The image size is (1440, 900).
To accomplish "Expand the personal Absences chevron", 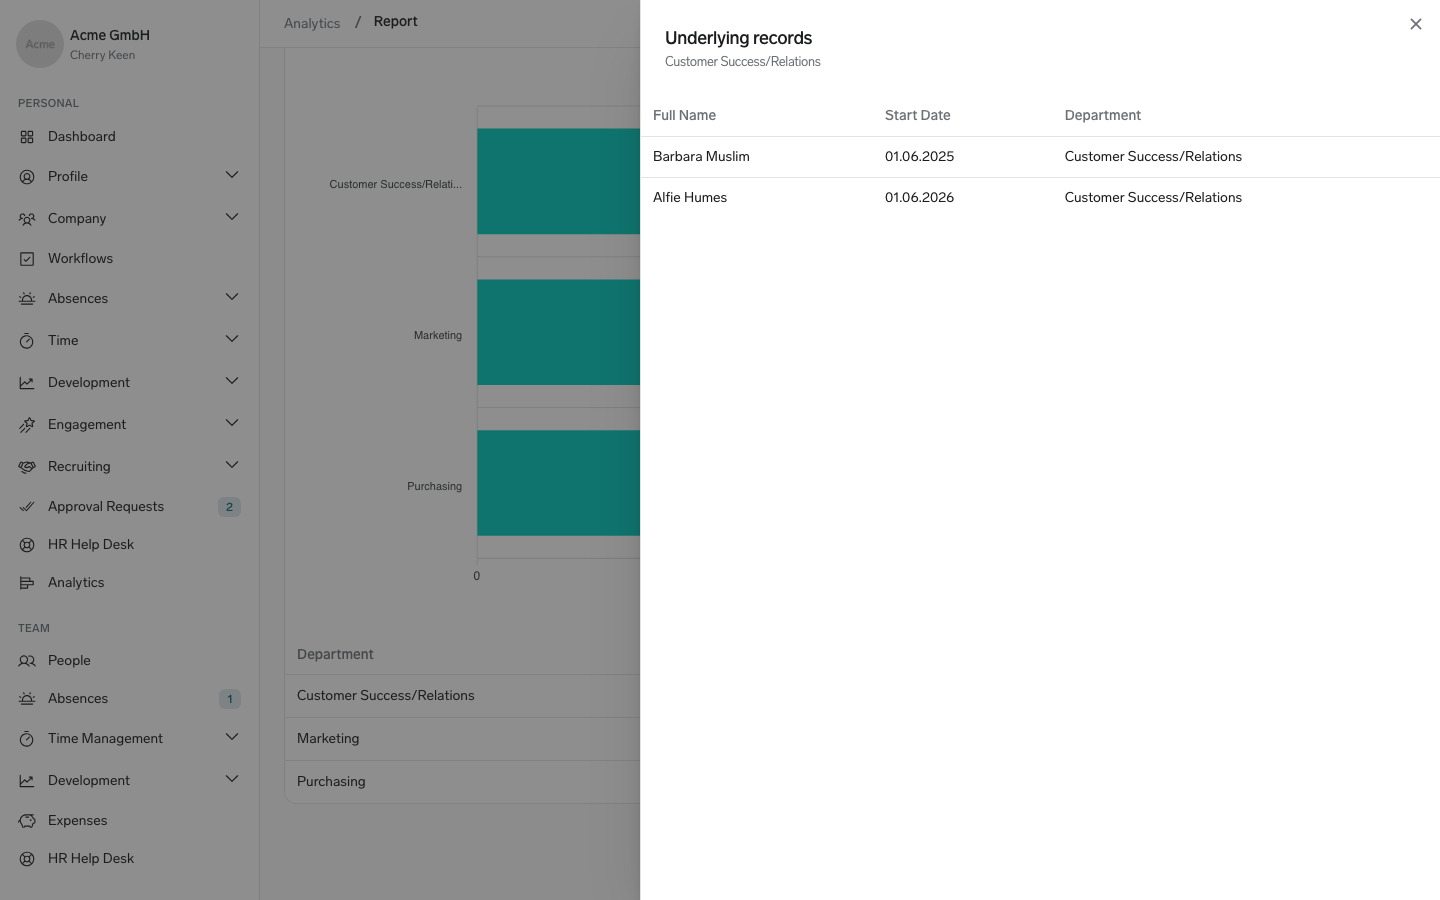I will (232, 297).
